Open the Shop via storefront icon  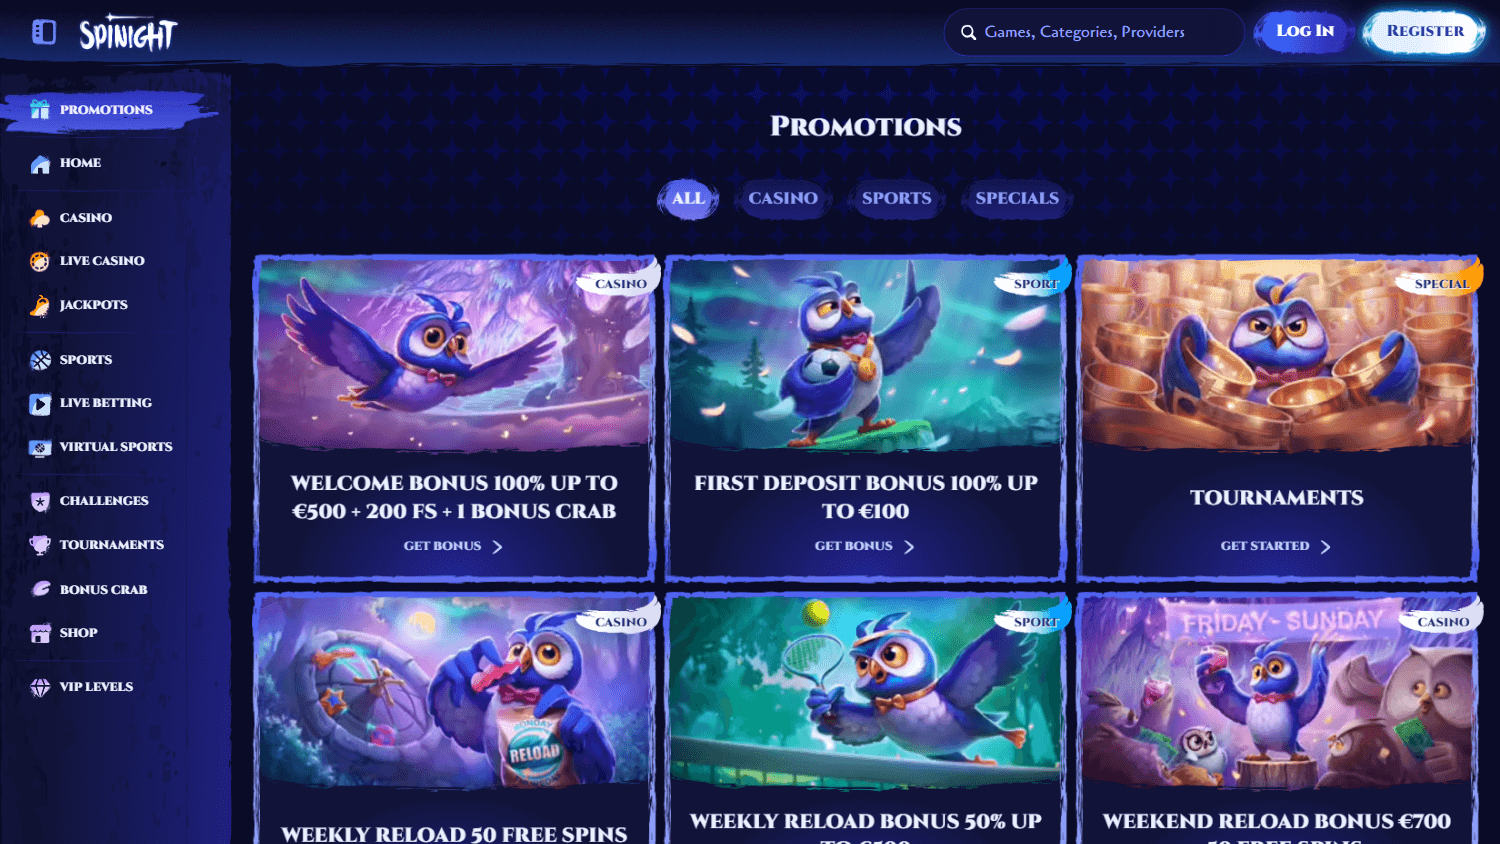pyautogui.click(x=40, y=633)
